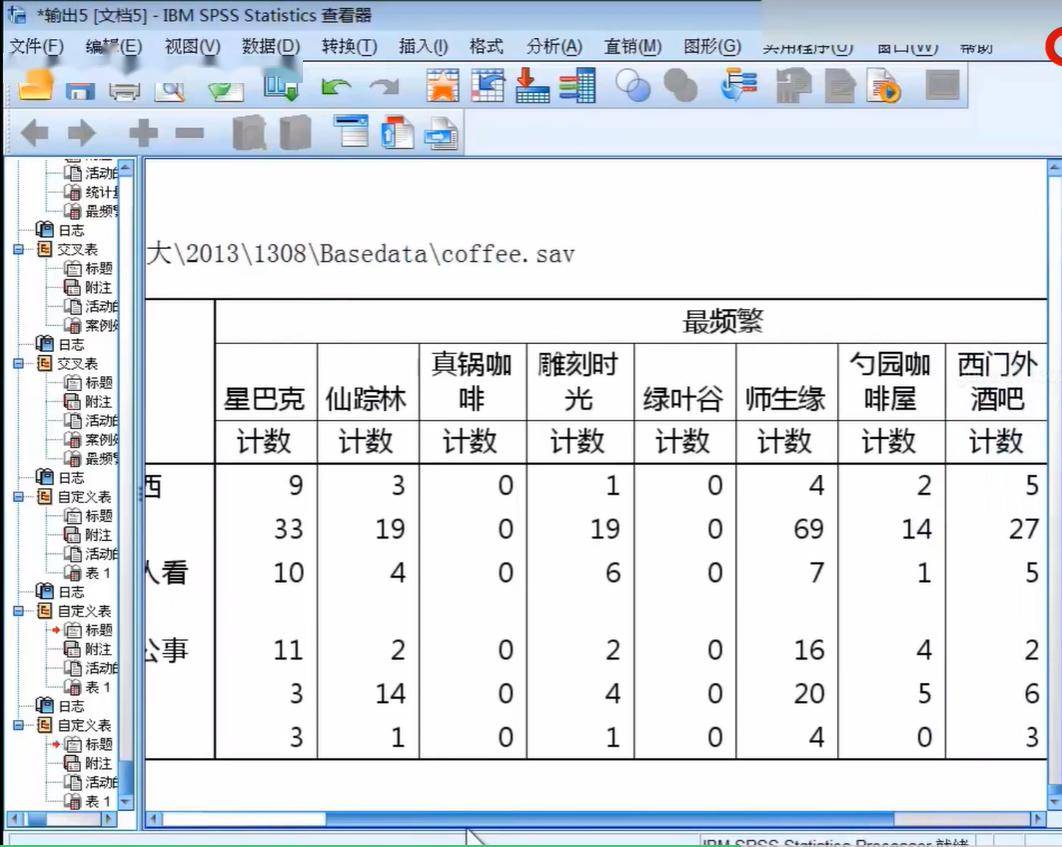Save the output document

[80, 91]
